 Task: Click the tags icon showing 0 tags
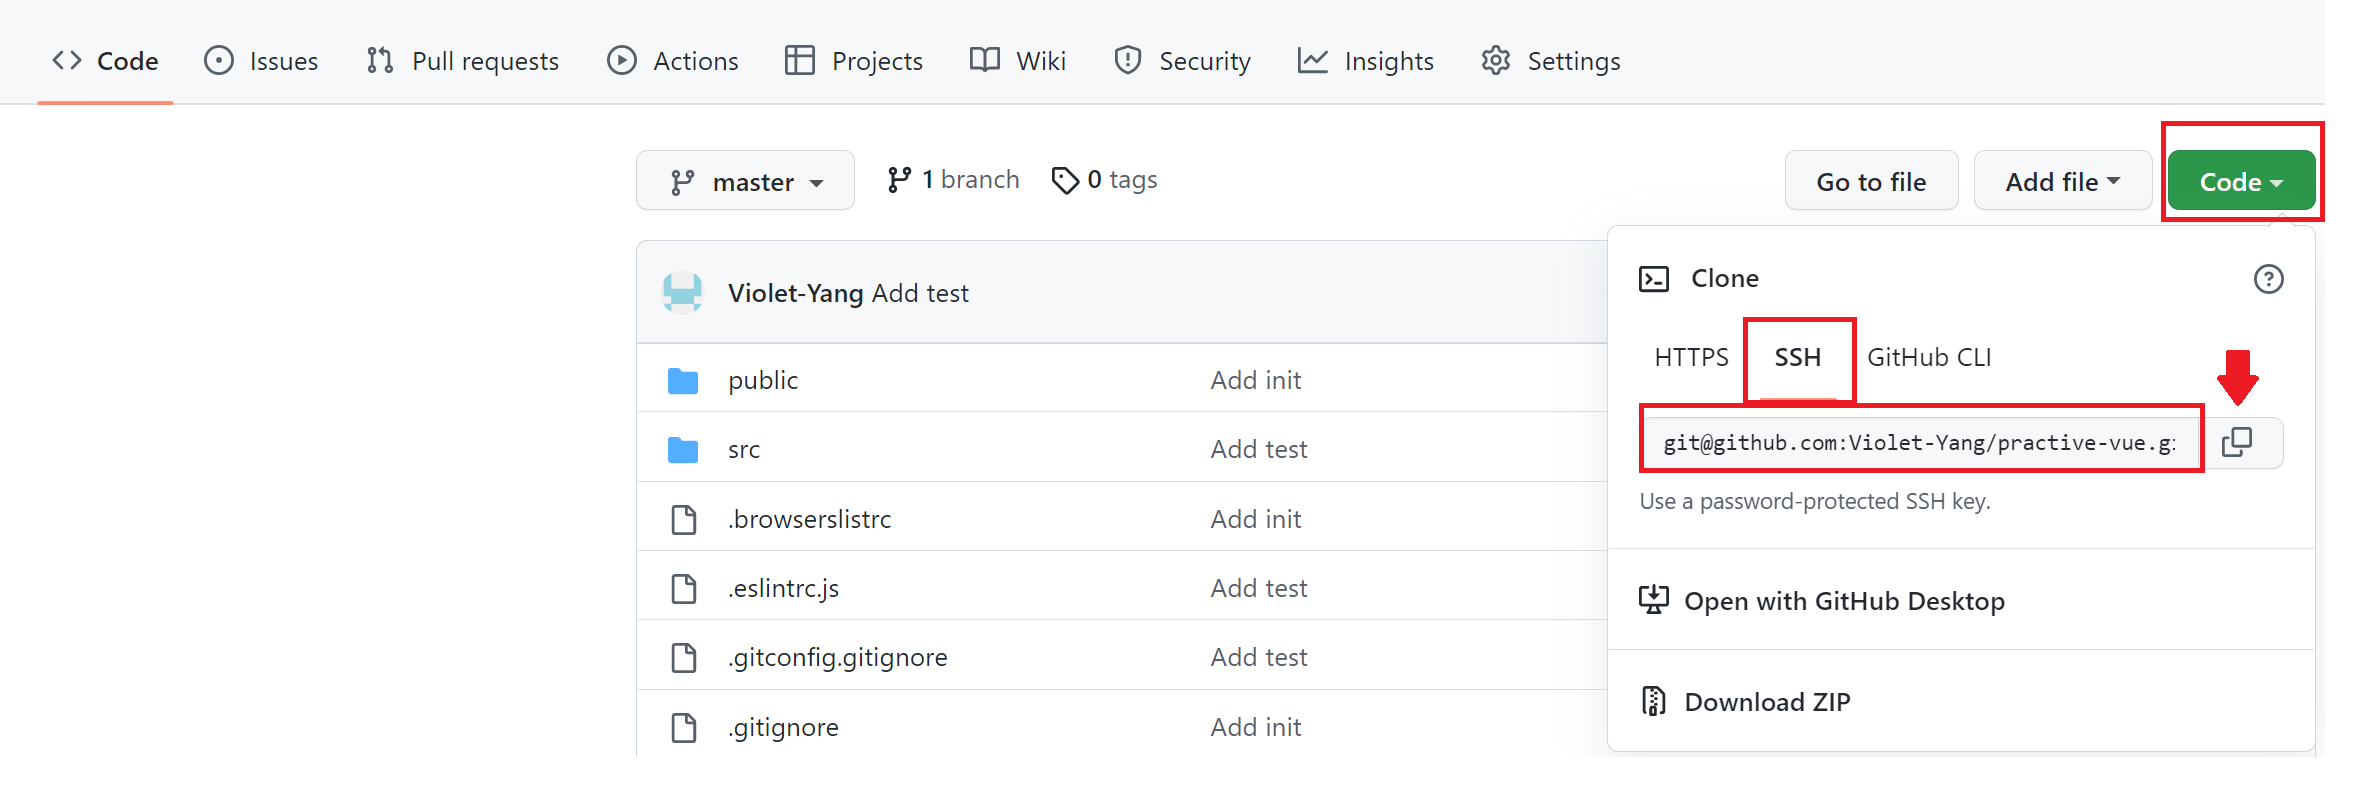(1065, 180)
